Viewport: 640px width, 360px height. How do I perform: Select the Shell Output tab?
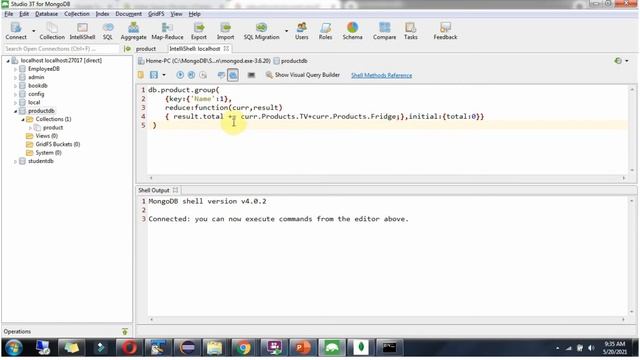154,190
